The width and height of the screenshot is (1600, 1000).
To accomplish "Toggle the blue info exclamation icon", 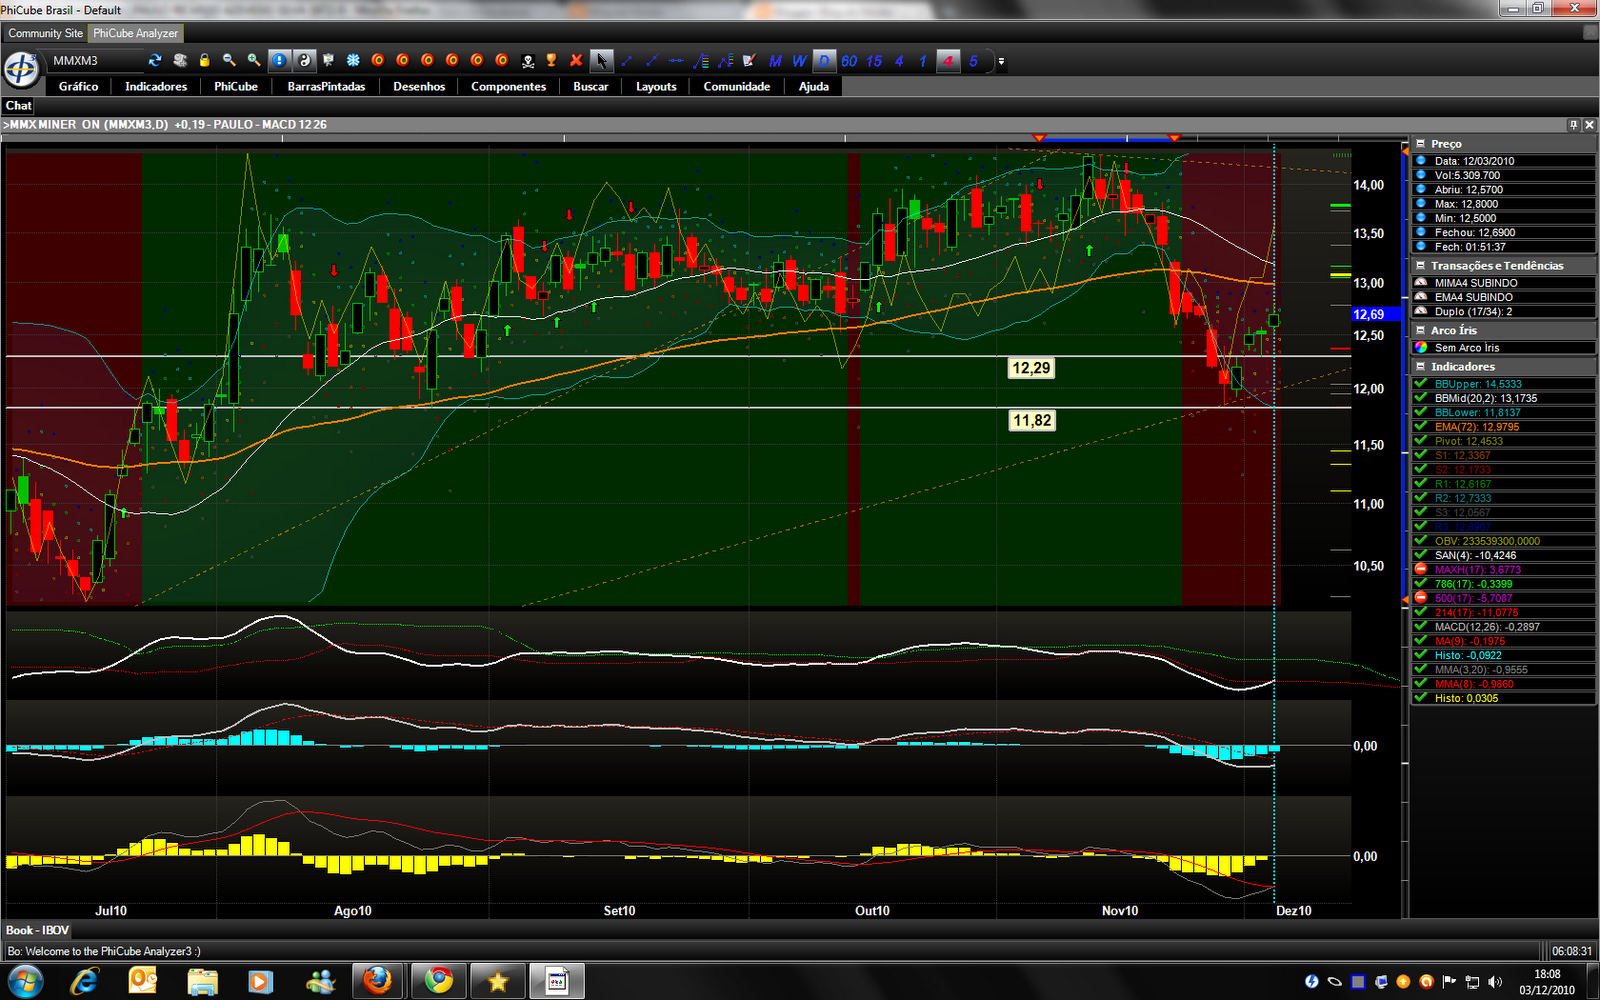I will click(x=279, y=61).
